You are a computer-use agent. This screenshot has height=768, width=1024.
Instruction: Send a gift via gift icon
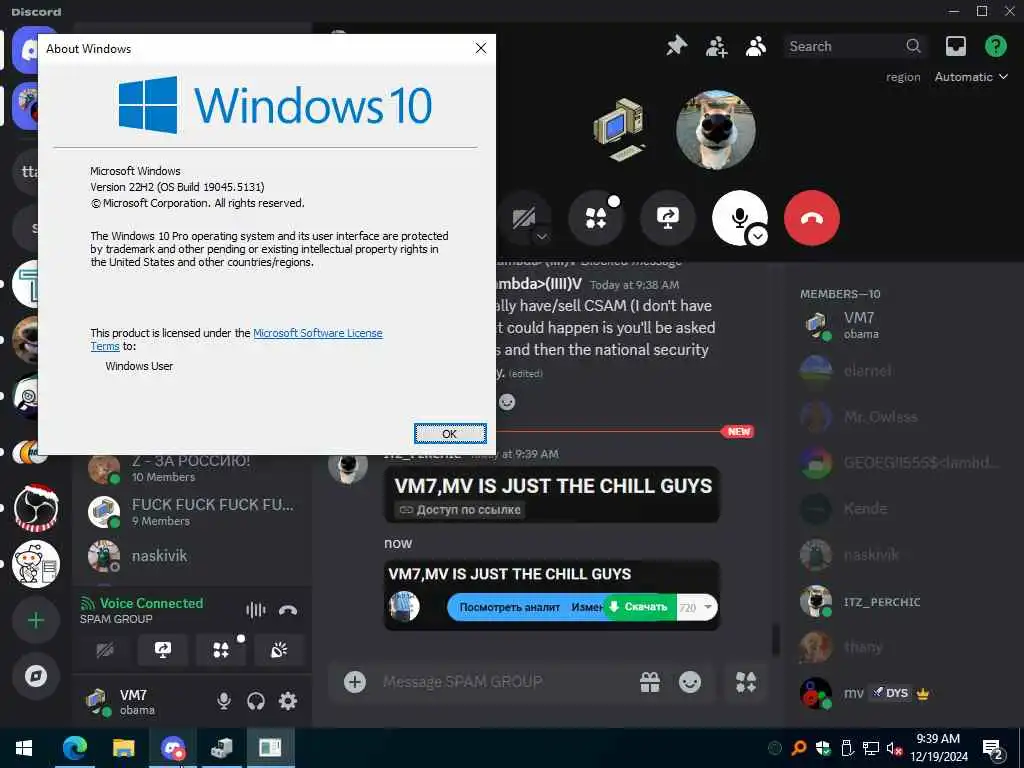click(x=650, y=682)
